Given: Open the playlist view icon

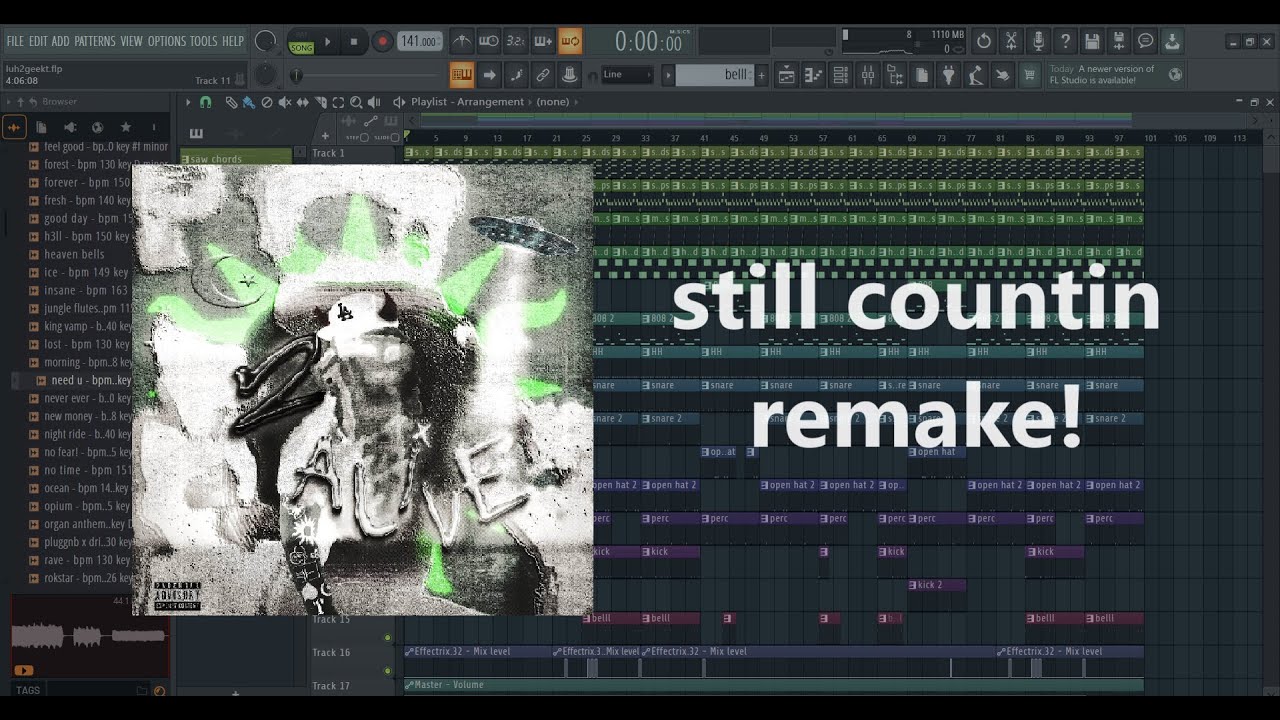Looking at the screenshot, I should coord(787,75).
